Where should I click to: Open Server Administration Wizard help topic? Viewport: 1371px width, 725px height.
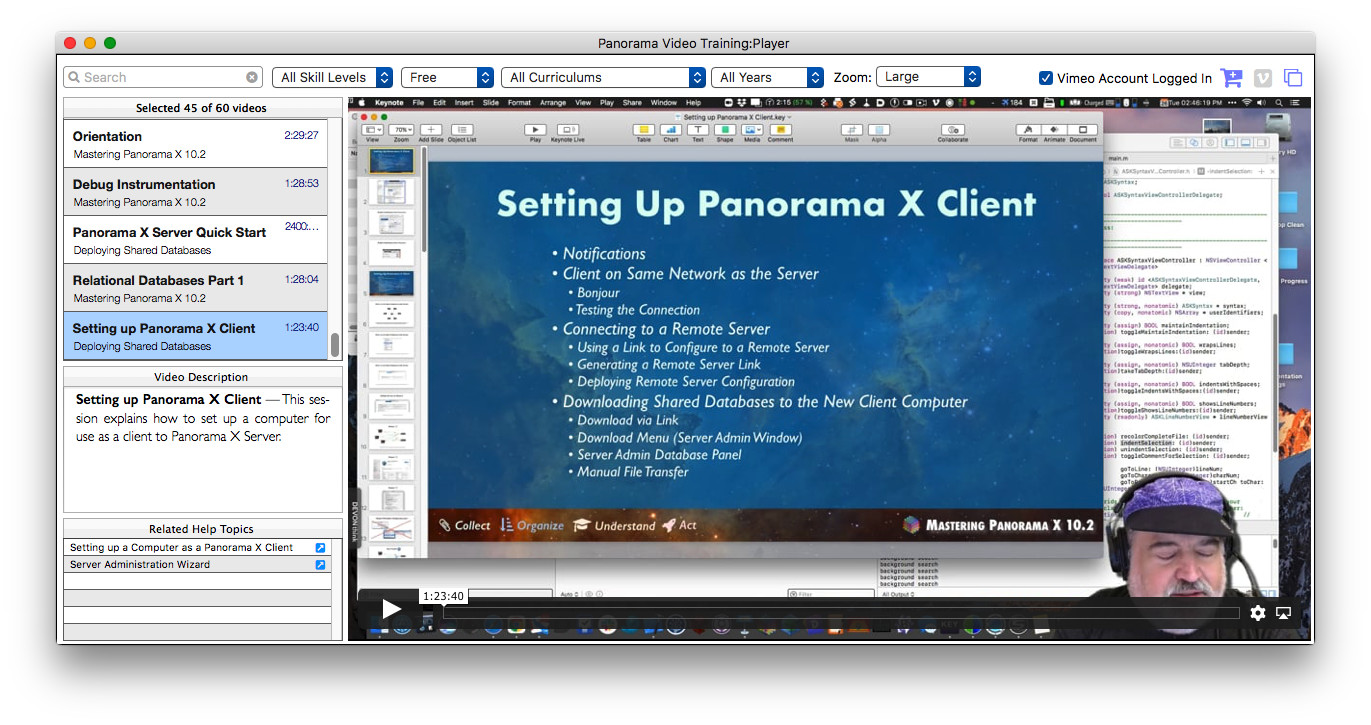click(x=140, y=565)
